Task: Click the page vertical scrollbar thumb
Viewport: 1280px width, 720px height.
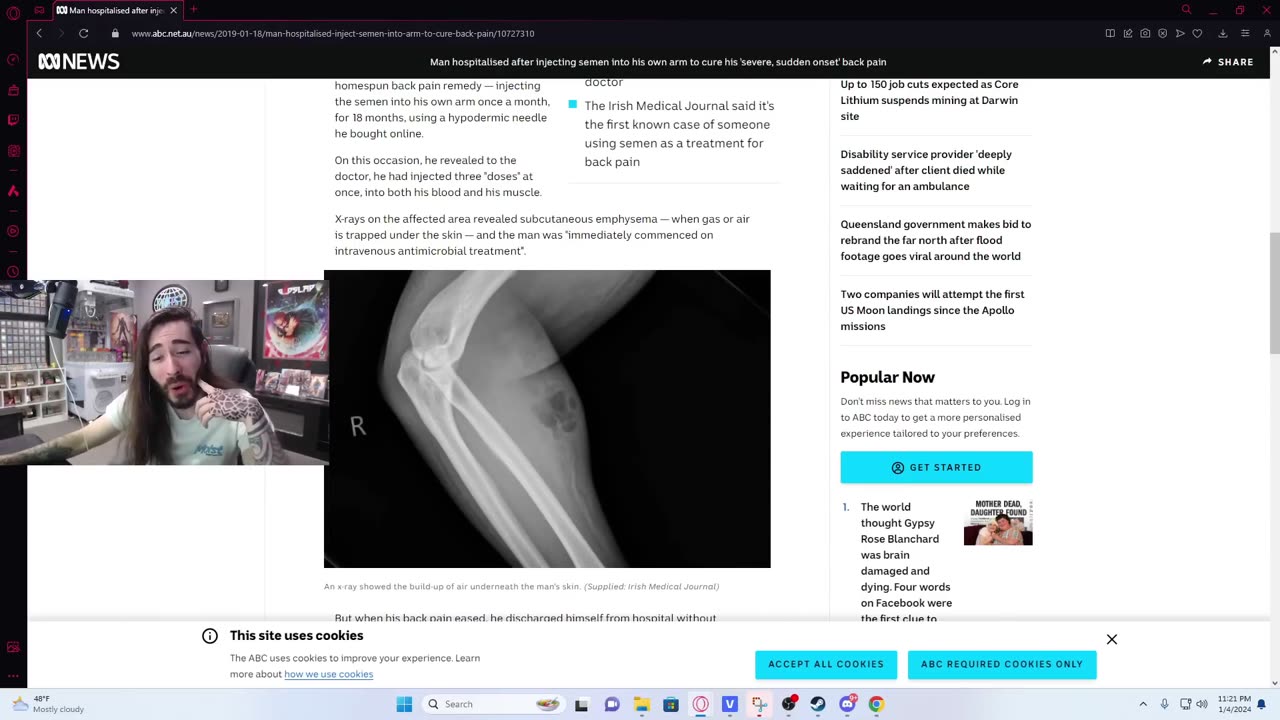Action: click(1274, 292)
